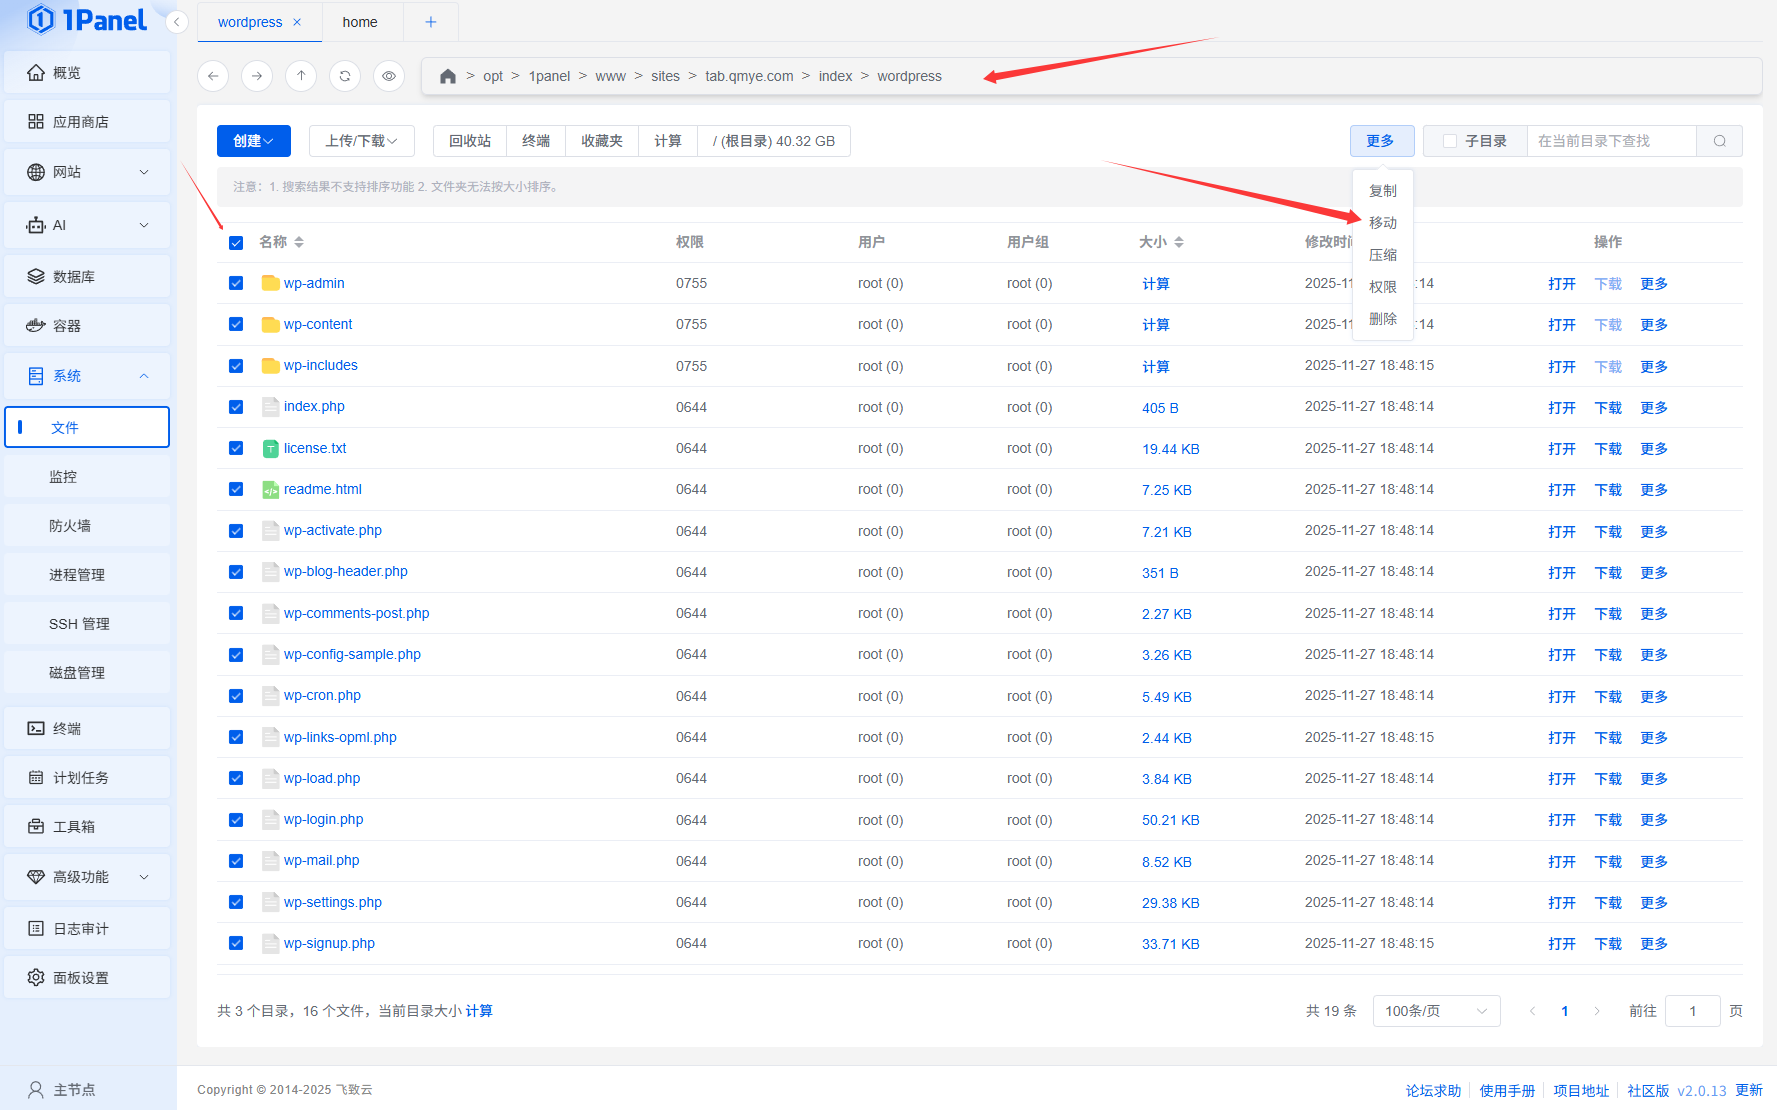Uncheck the wp-admin folder checkbox
Image resolution: width=1777 pixels, height=1110 pixels.
click(236, 283)
